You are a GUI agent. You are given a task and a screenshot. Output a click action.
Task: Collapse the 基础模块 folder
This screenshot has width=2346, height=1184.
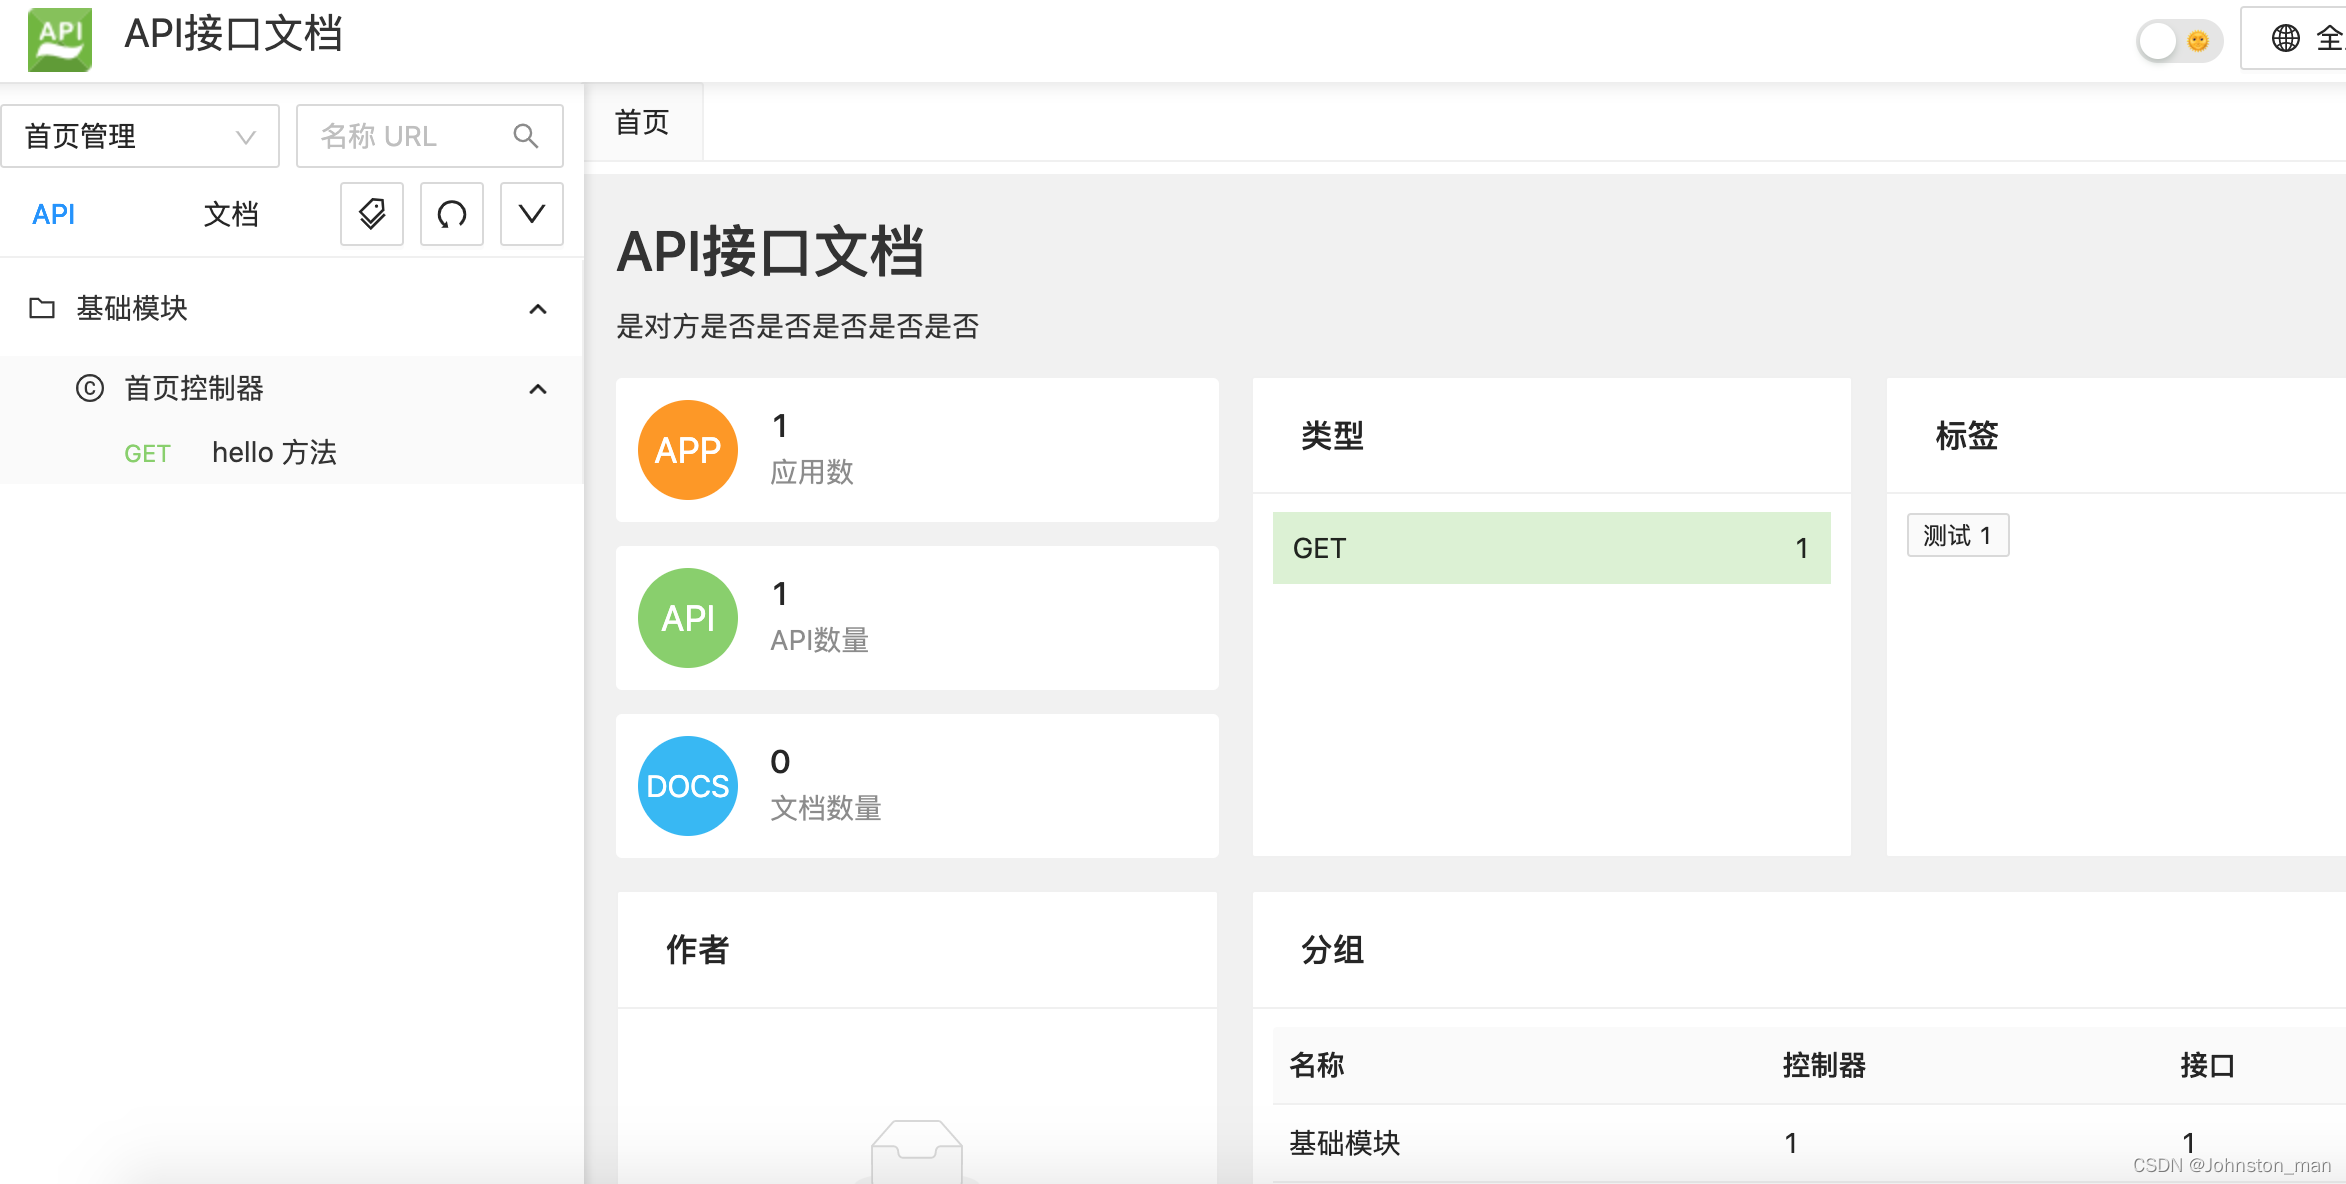pyautogui.click(x=538, y=309)
